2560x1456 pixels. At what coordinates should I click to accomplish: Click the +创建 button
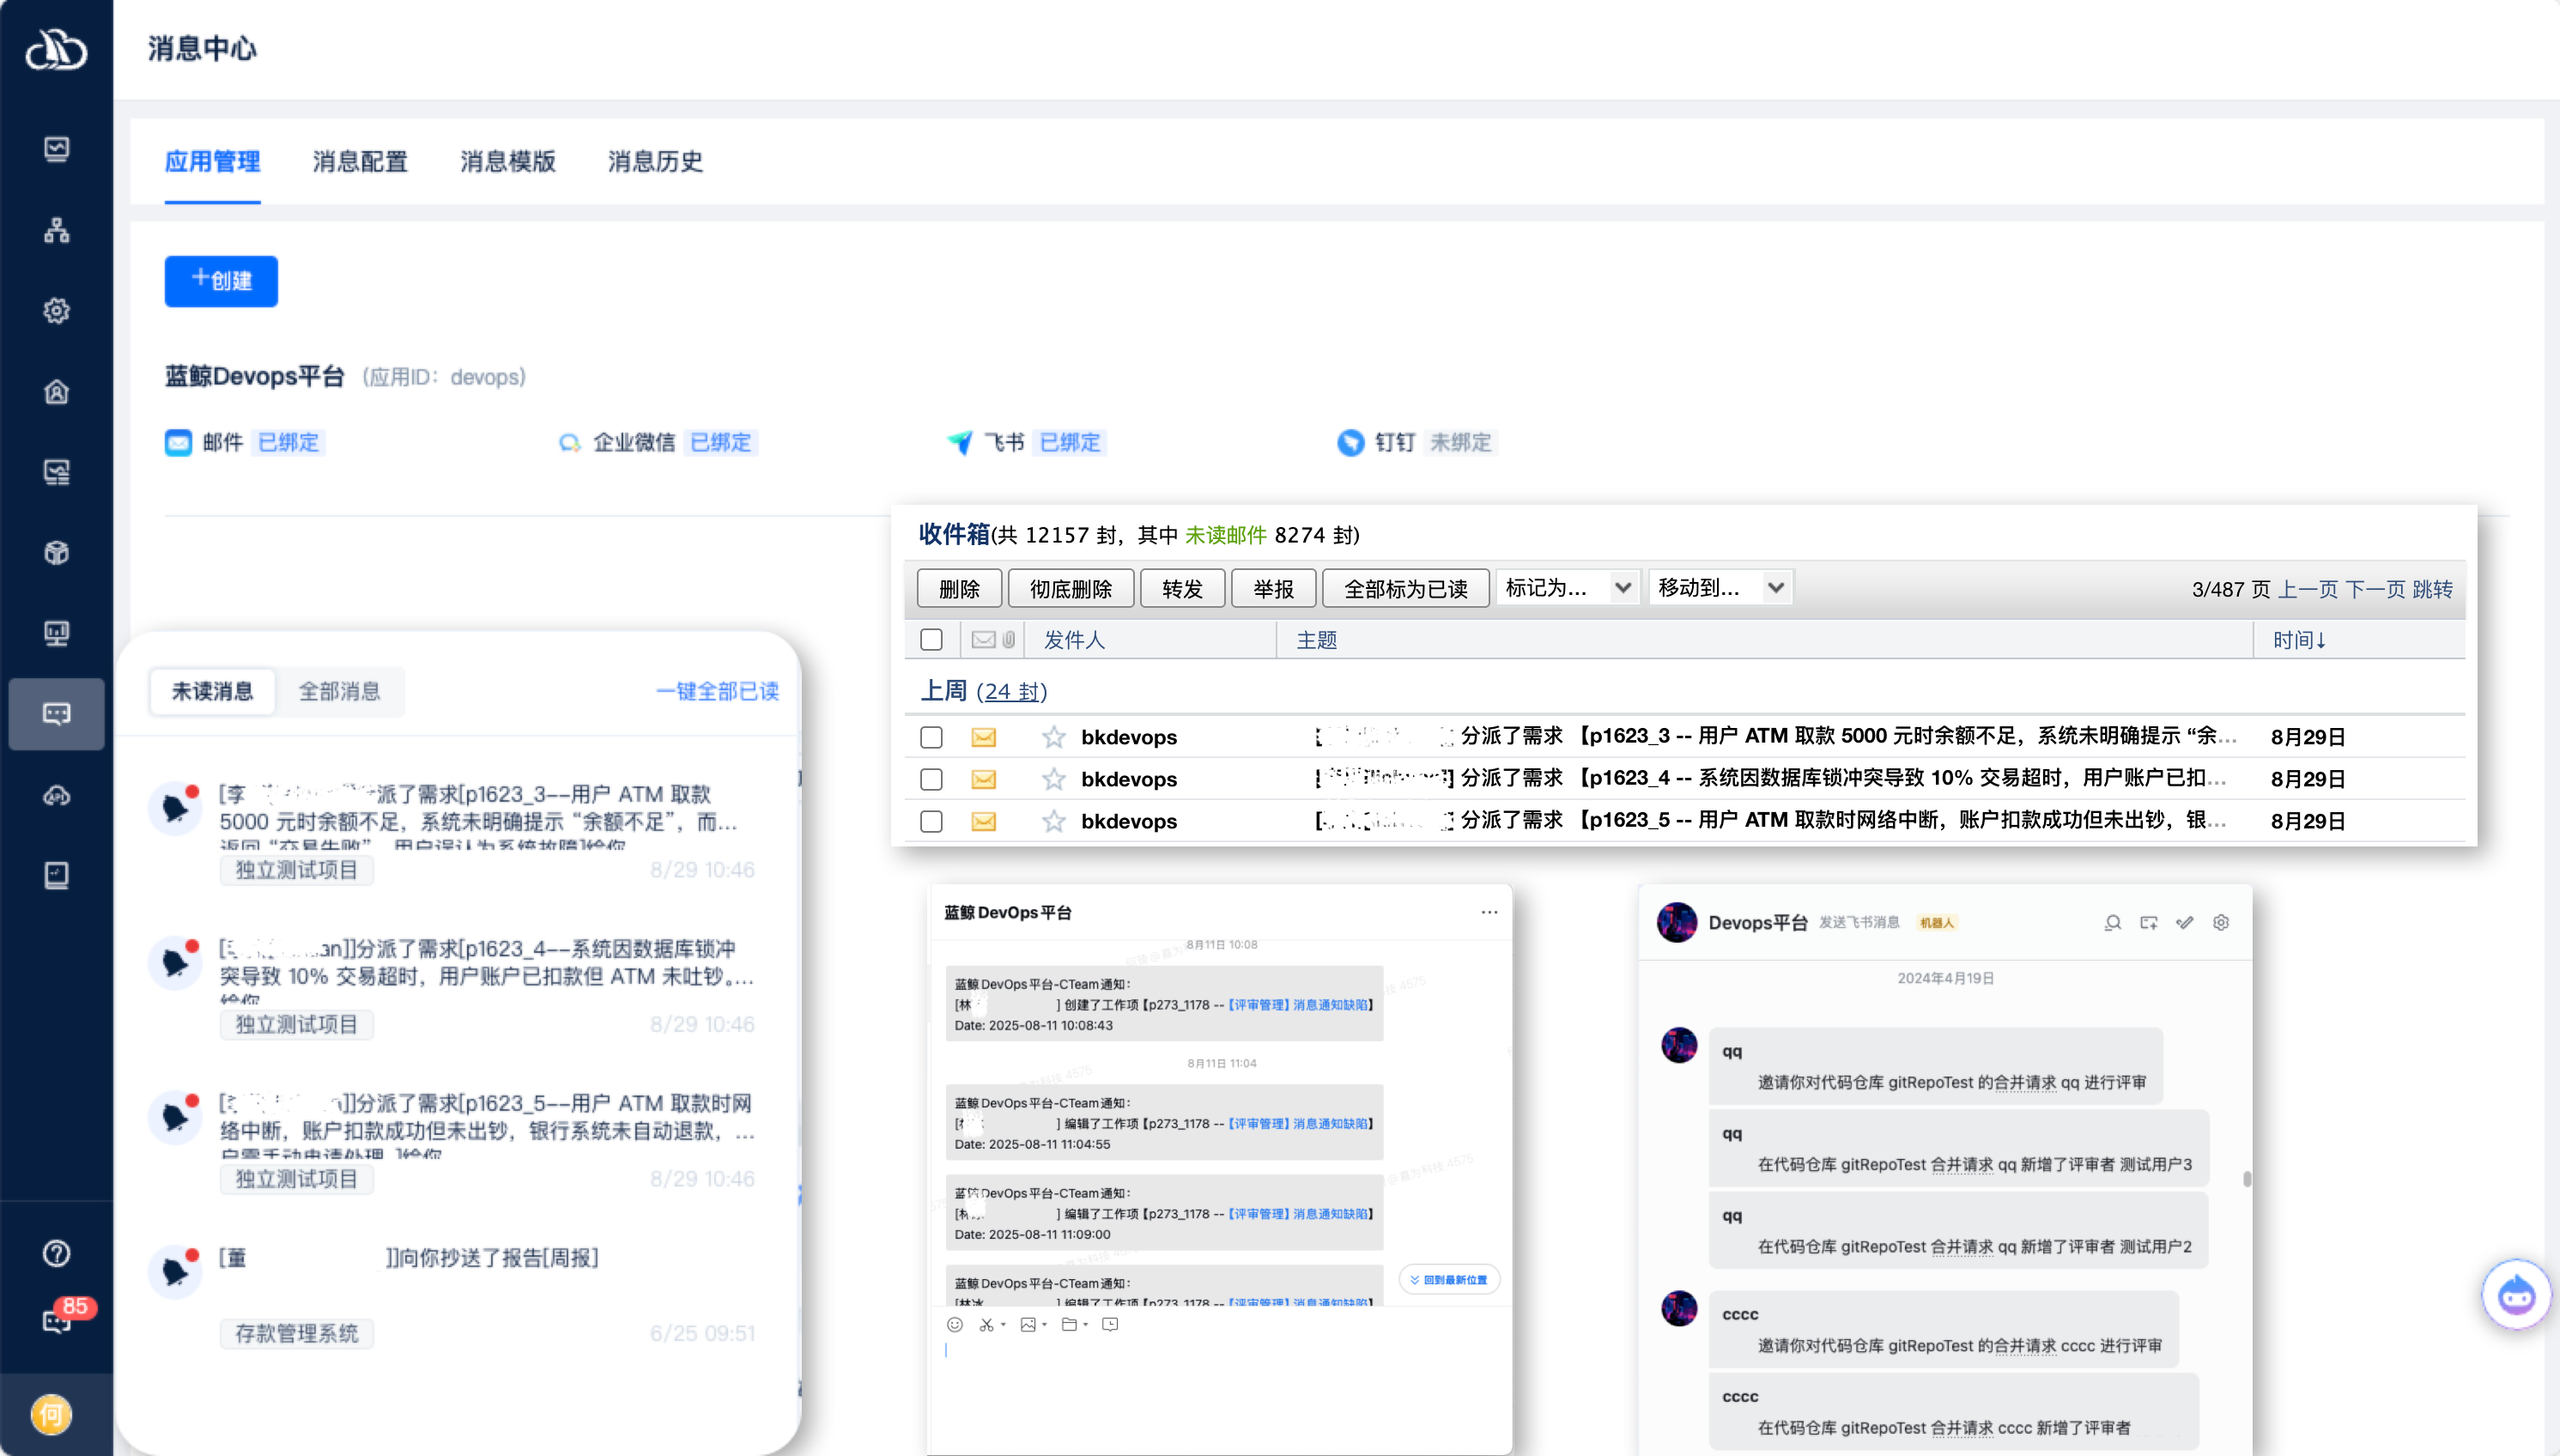(221, 281)
